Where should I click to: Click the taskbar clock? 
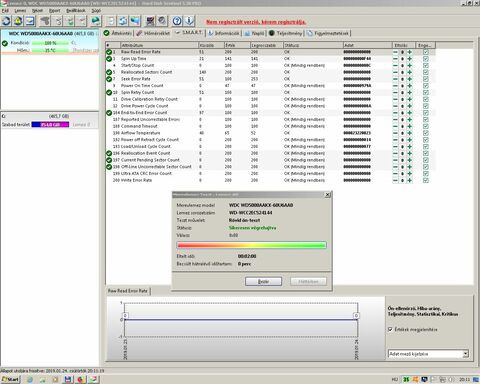465,379
